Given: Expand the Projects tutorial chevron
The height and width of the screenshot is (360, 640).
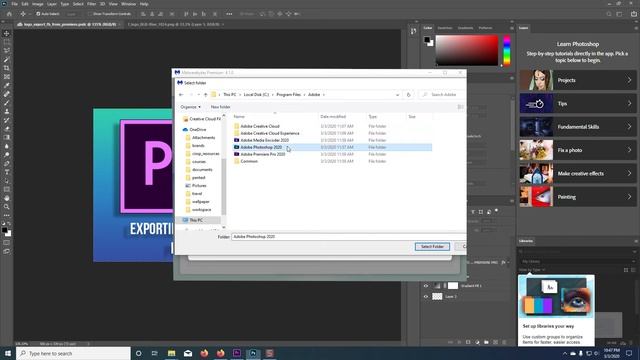Looking at the screenshot, I should tap(629, 80).
